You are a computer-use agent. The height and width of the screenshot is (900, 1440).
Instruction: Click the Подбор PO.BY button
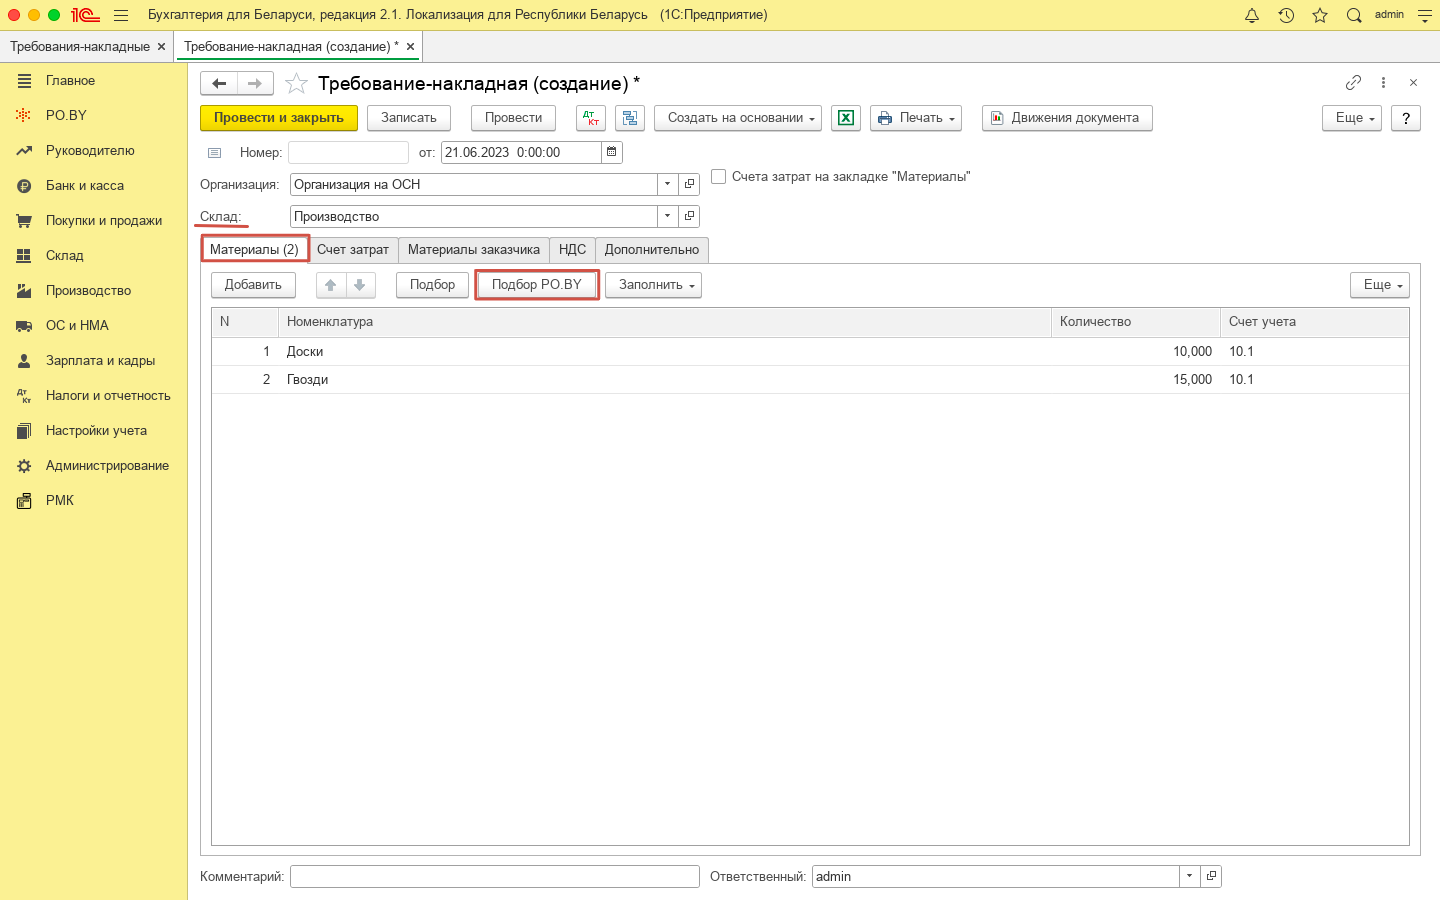coord(537,285)
